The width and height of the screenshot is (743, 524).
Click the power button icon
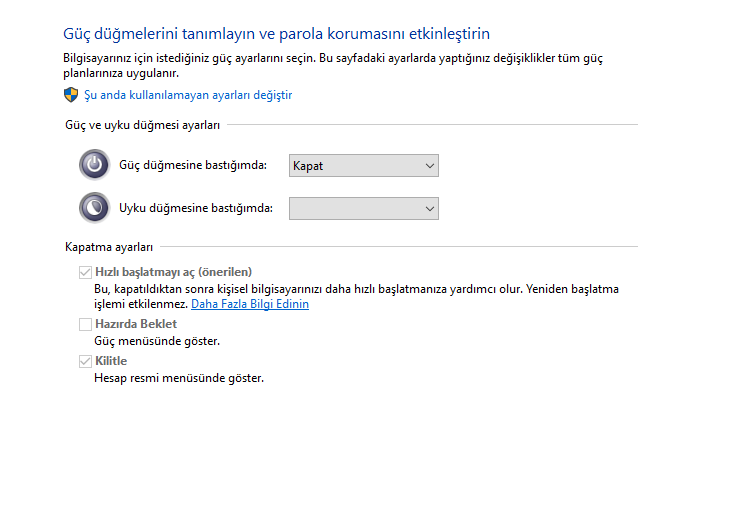tap(94, 165)
